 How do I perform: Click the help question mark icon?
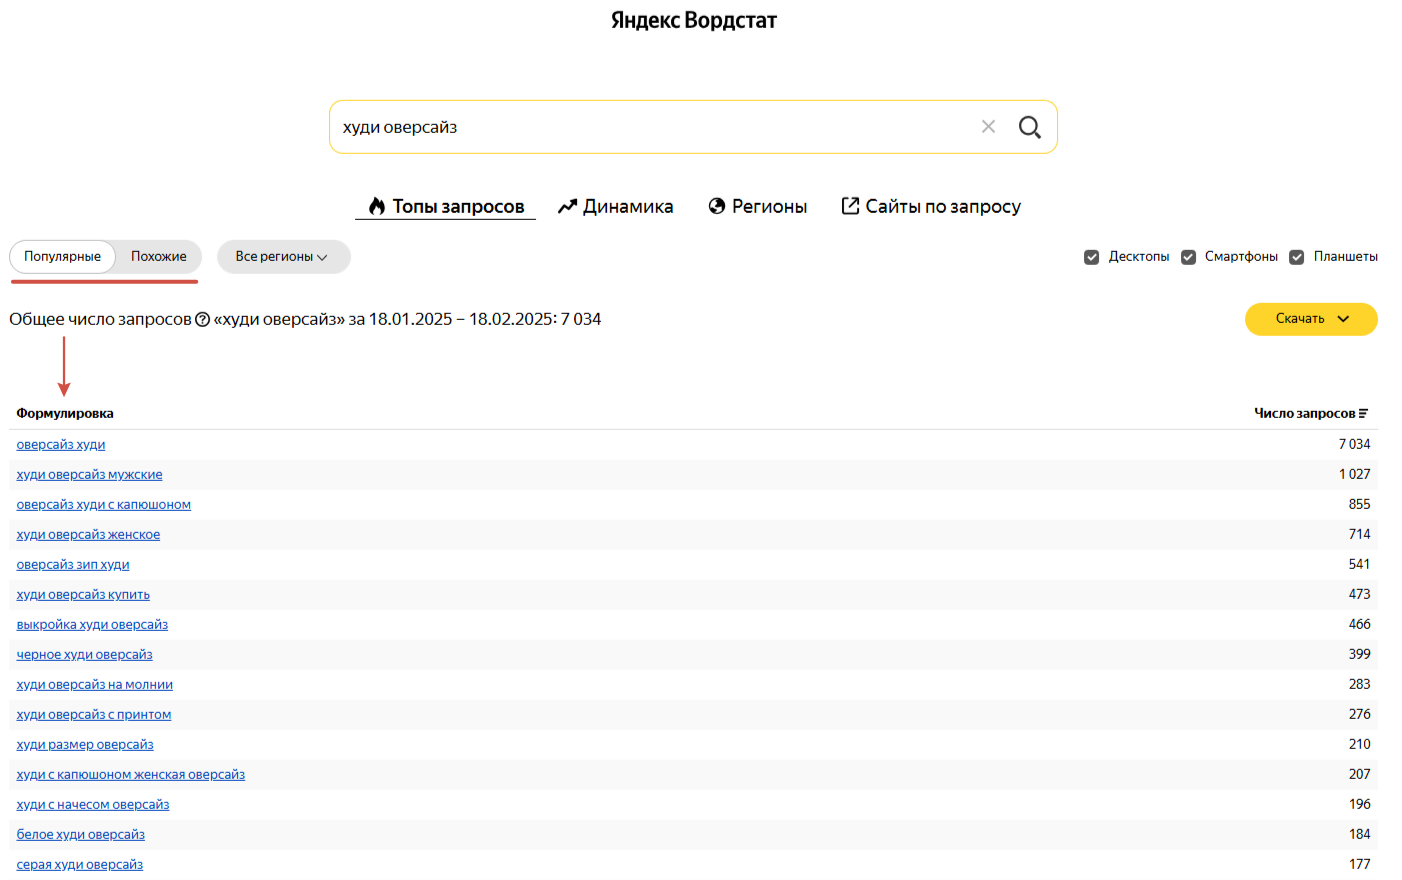click(x=202, y=319)
